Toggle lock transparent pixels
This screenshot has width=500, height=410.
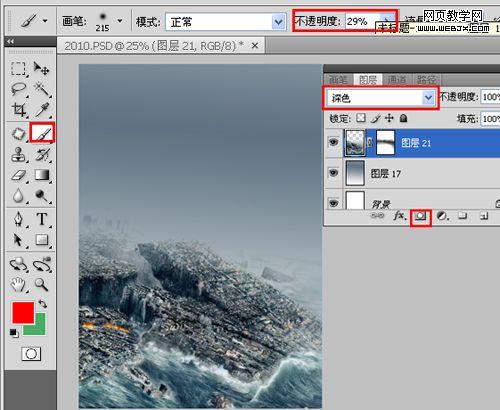(361, 118)
